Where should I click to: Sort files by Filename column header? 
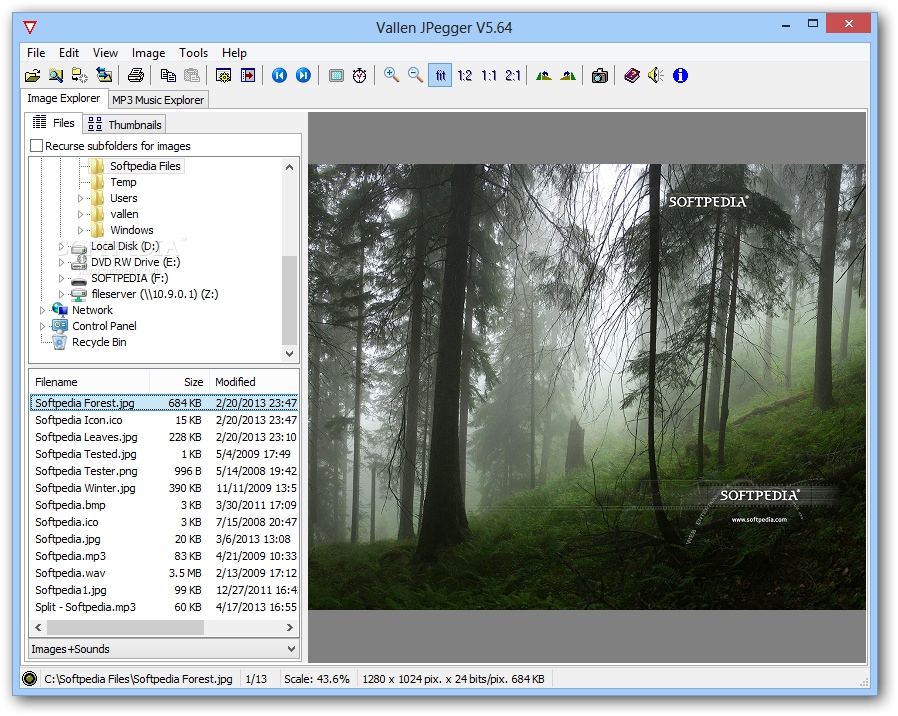coord(90,382)
